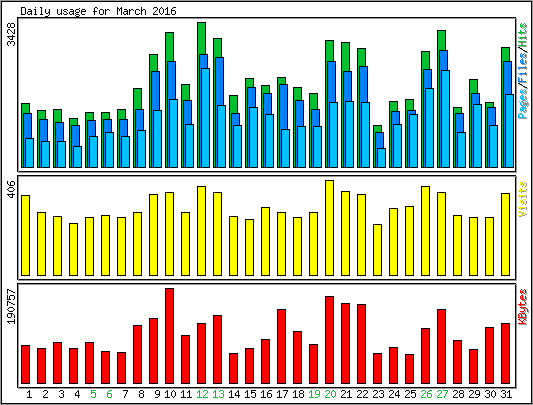Click green weekend day label 19
The width and height of the screenshot is (533, 405).
pyautogui.click(x=314, y=394)
